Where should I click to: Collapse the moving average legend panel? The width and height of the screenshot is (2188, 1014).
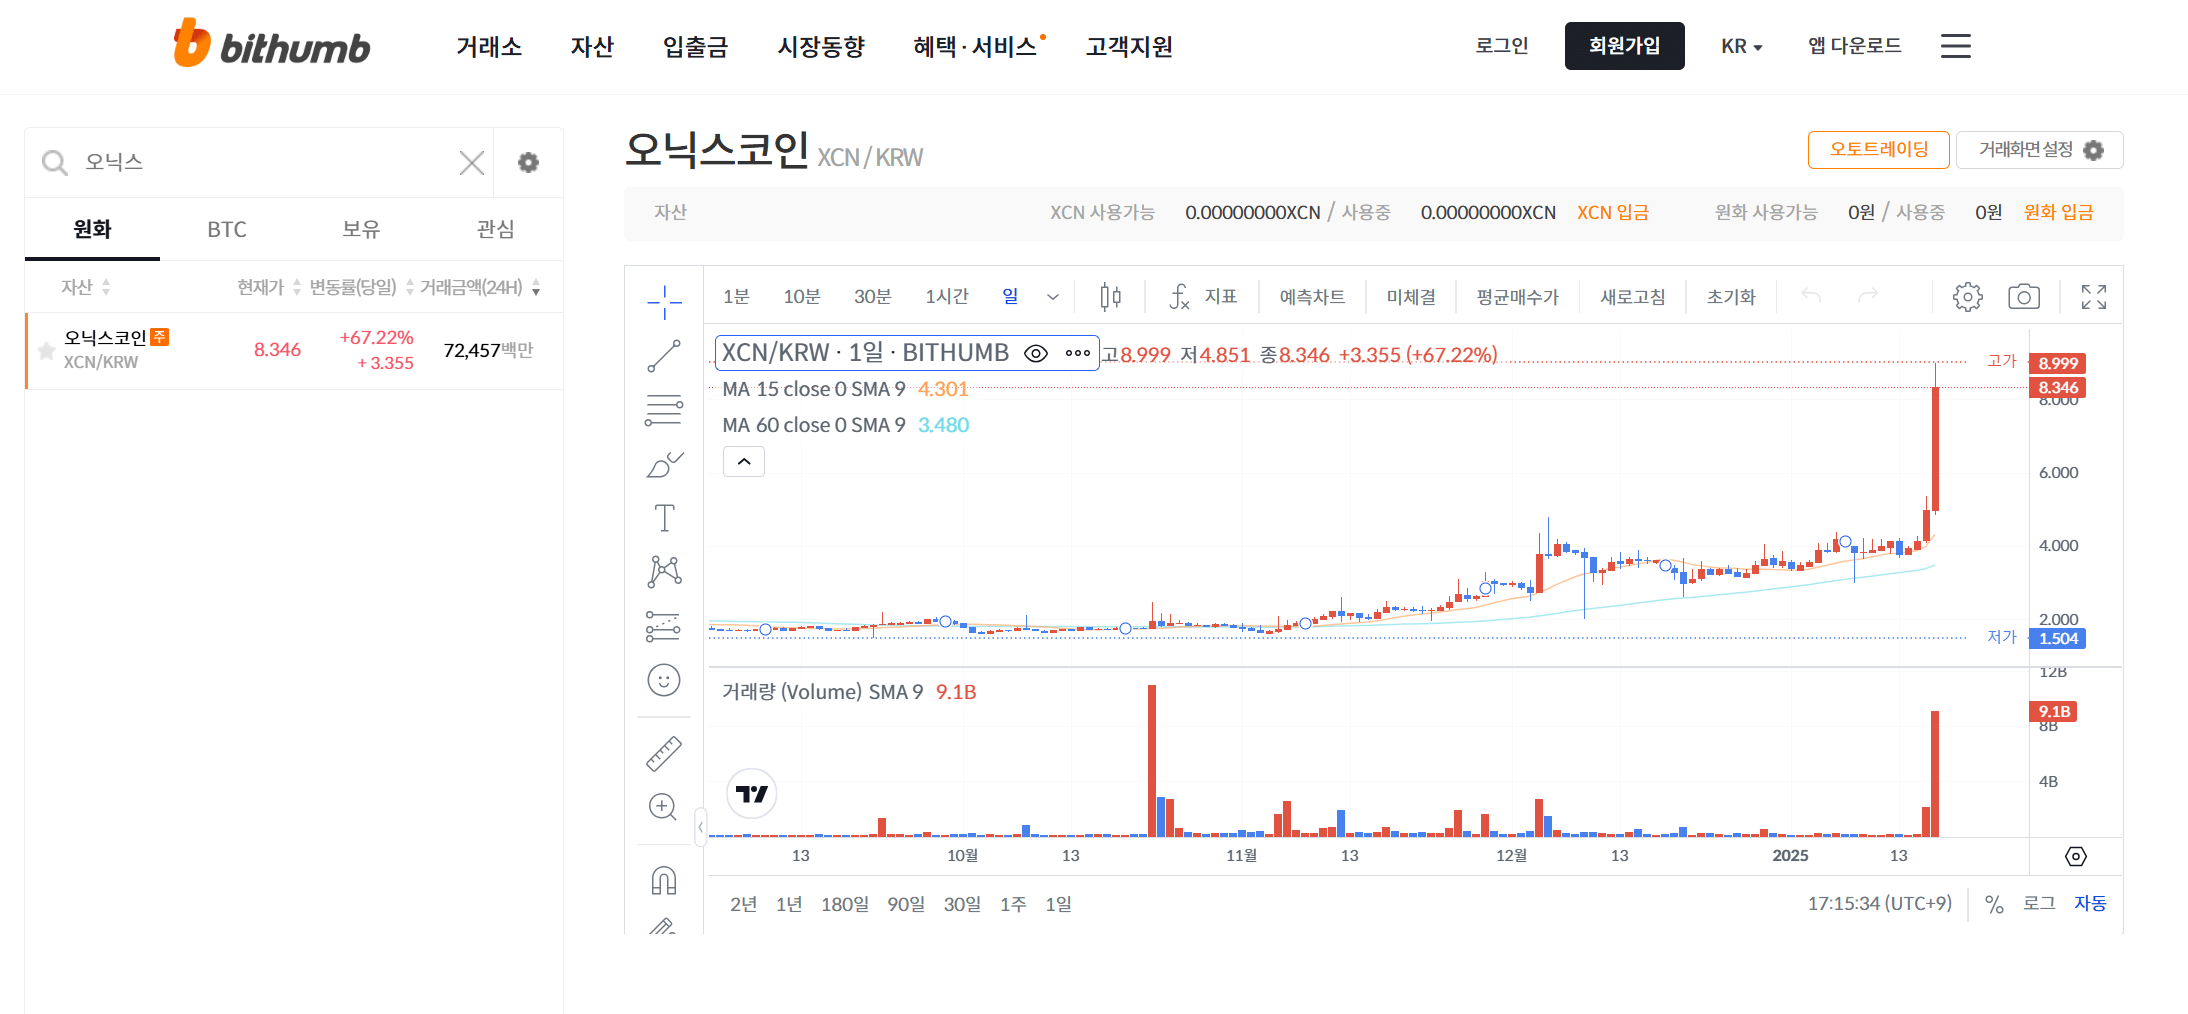(743, 461)
